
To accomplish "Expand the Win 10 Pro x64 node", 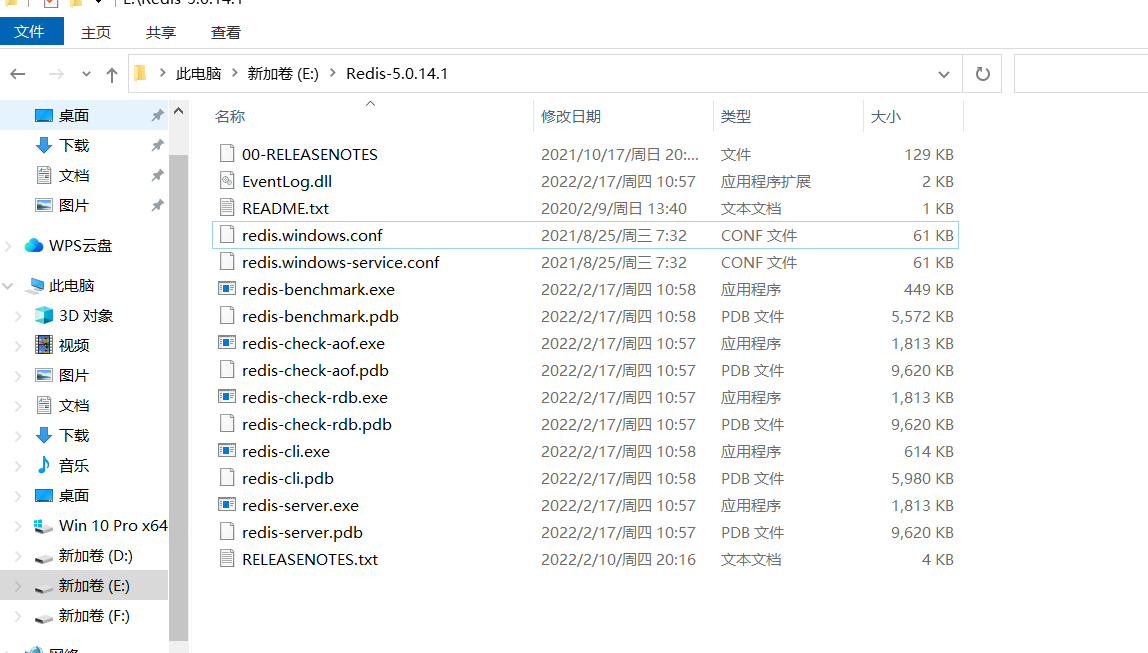I will pyautogui.click(x=19, y=526).
